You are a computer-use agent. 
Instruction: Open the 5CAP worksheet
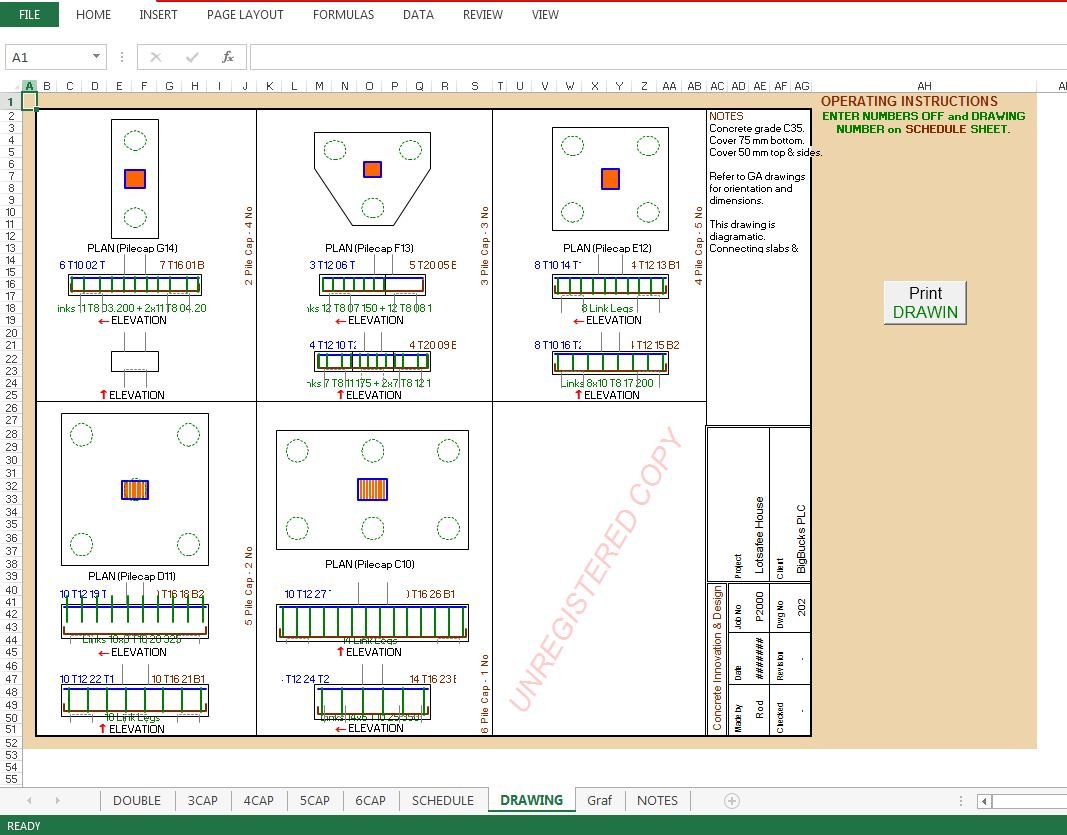pyautogui.click(x=314, y=800)
